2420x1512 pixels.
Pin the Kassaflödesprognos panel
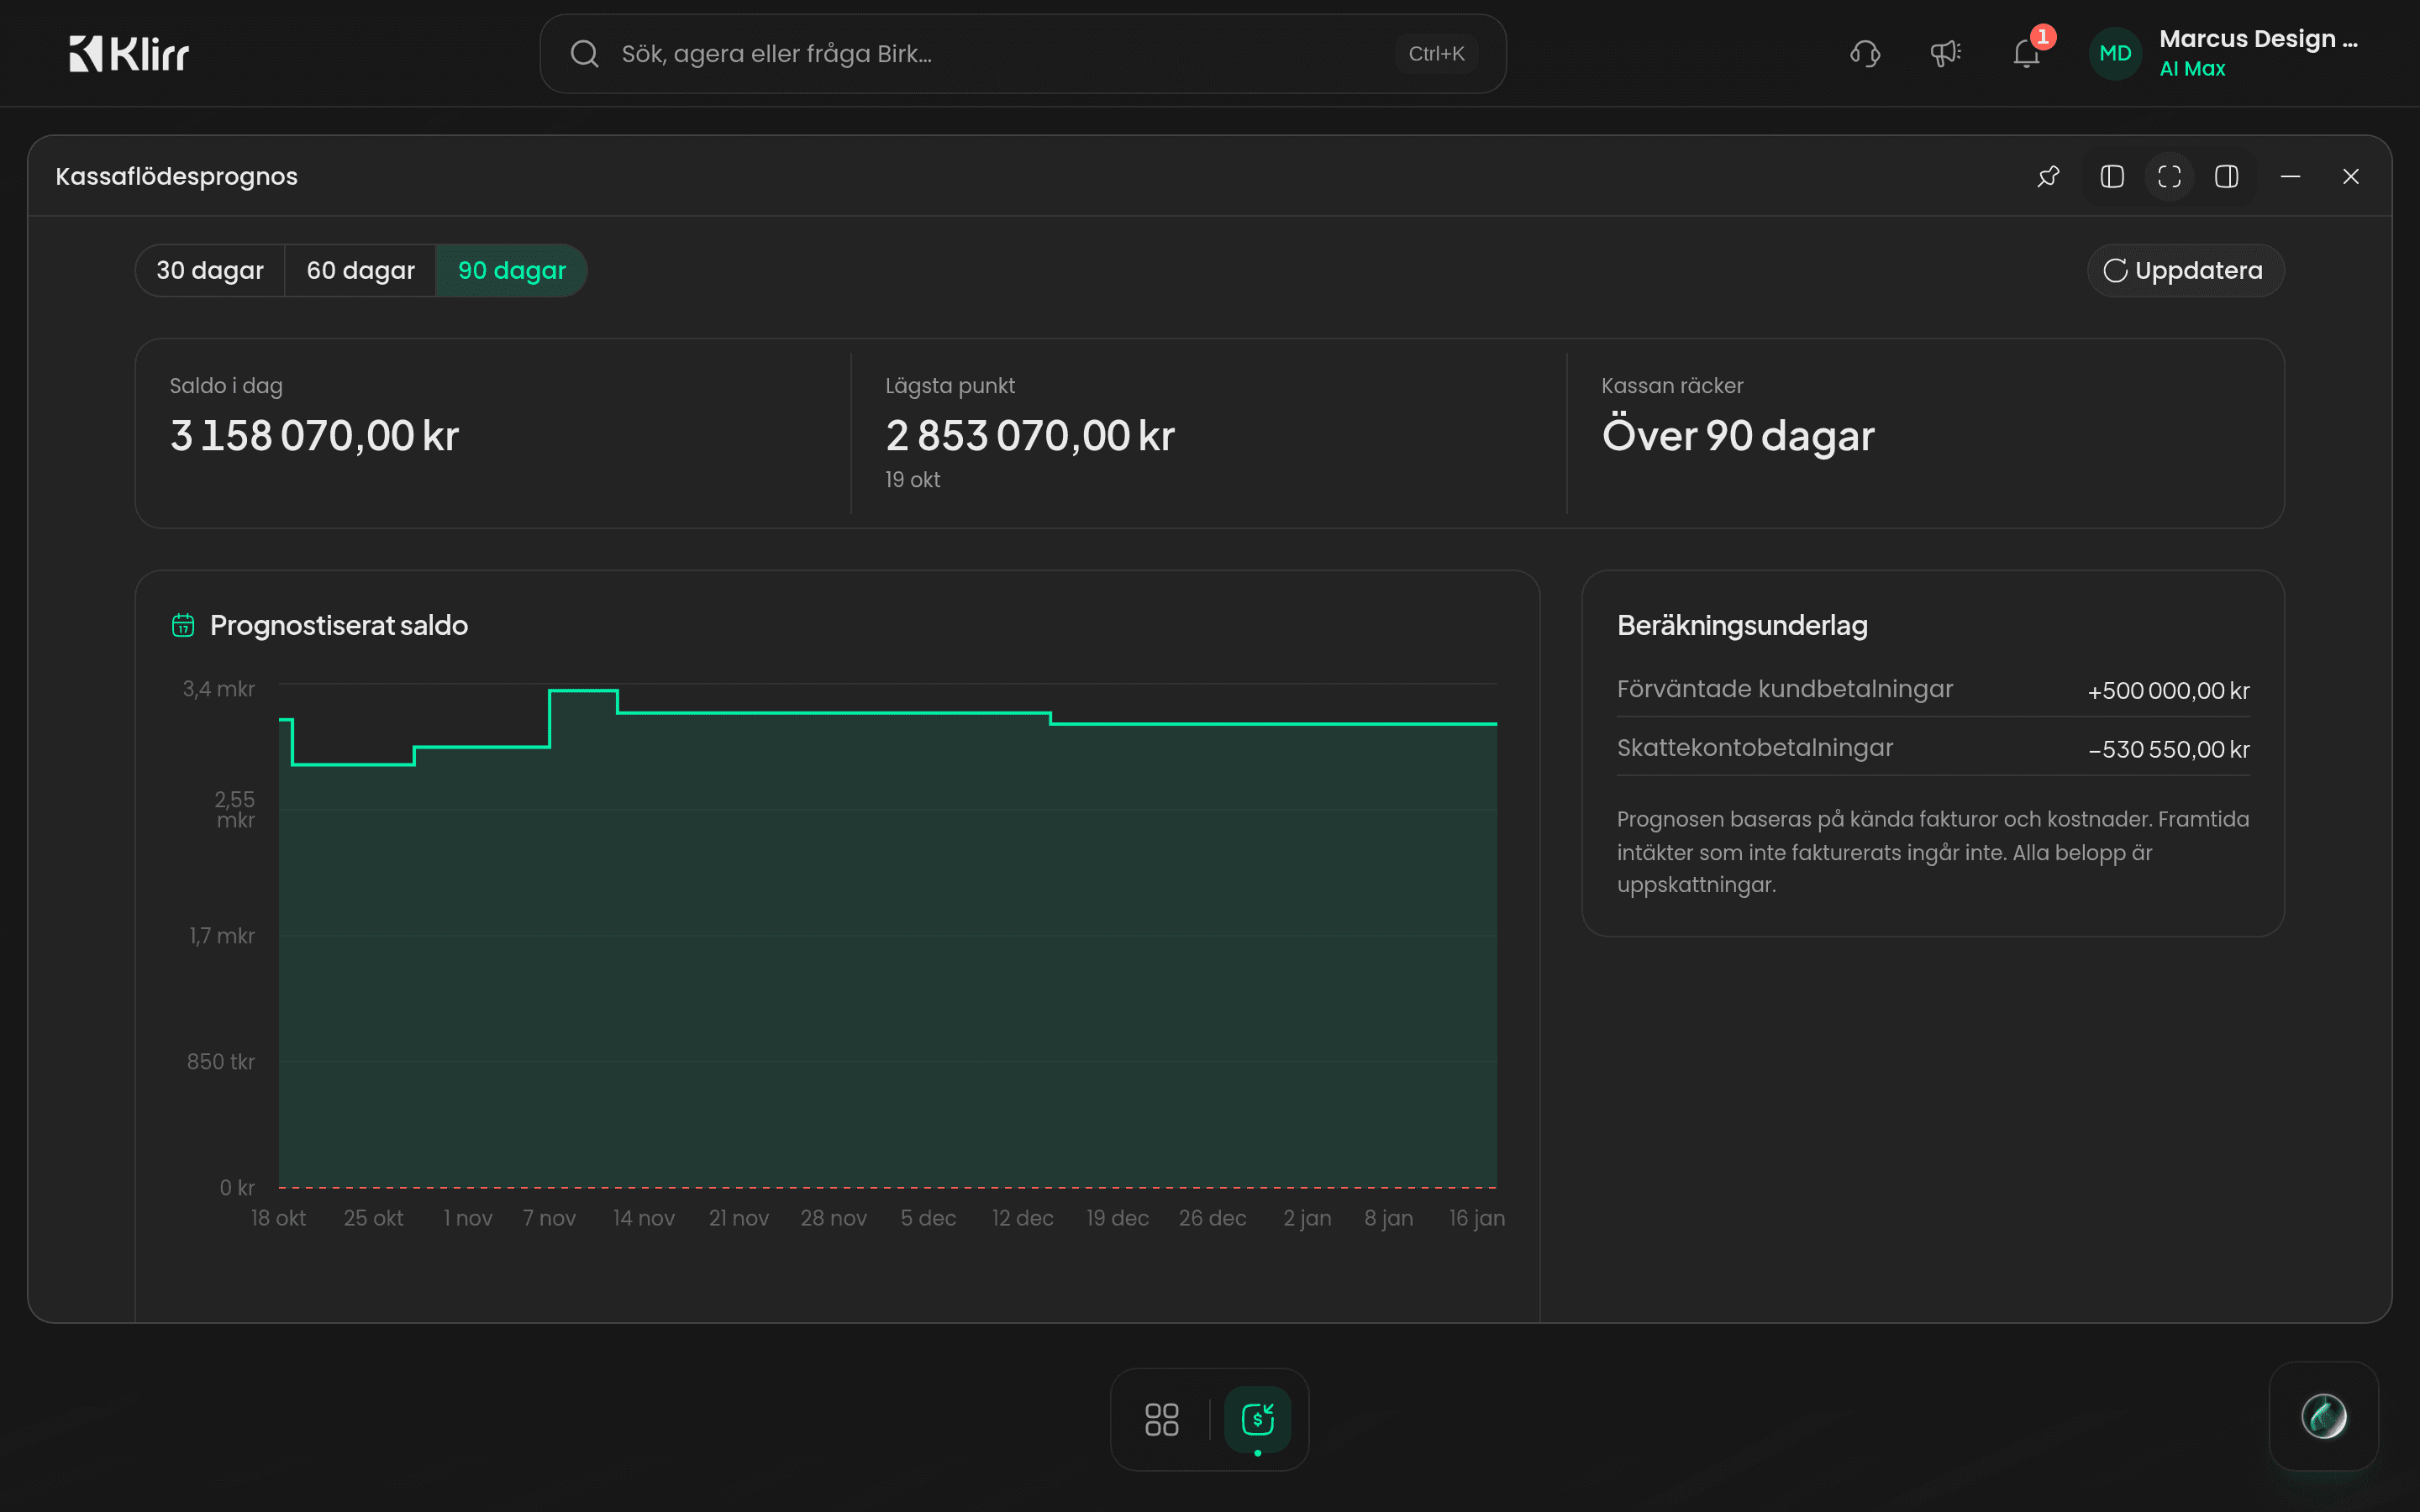(x=2048, y=177)
